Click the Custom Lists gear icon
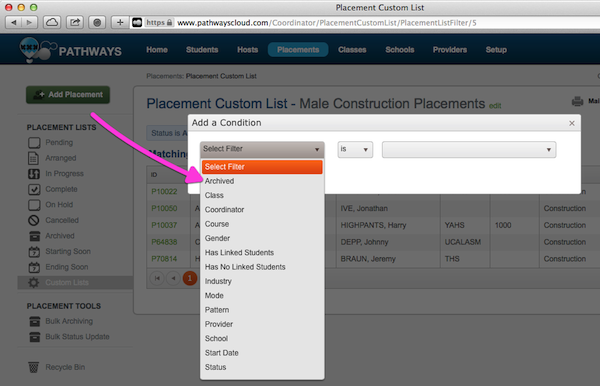The image size is (600, 386). (x=34, y=283)
